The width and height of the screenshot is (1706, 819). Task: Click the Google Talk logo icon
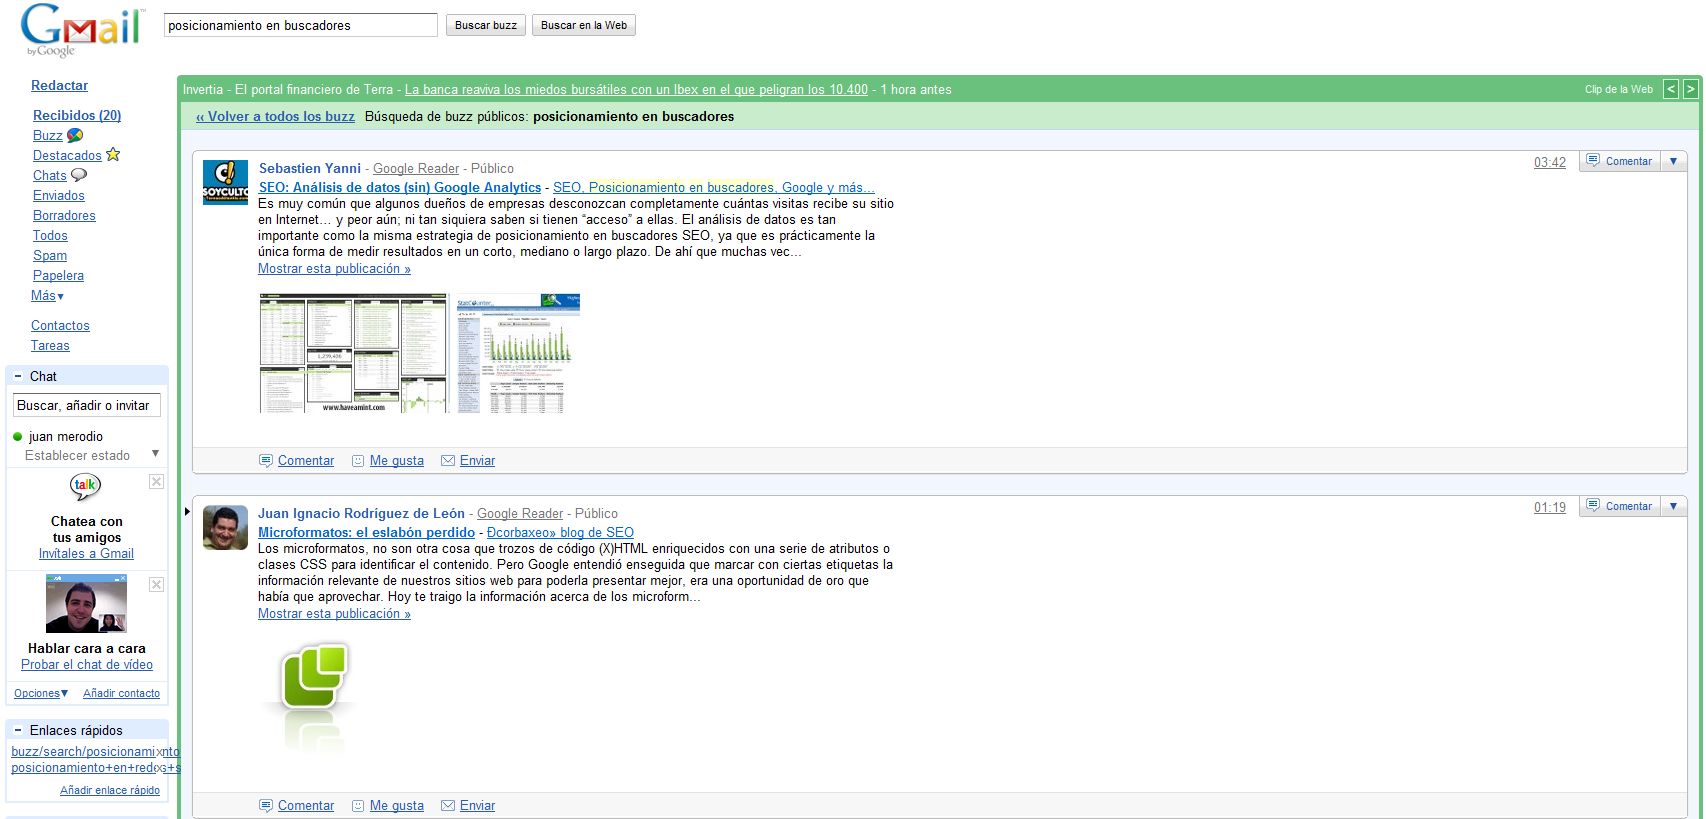click(85, 486)
